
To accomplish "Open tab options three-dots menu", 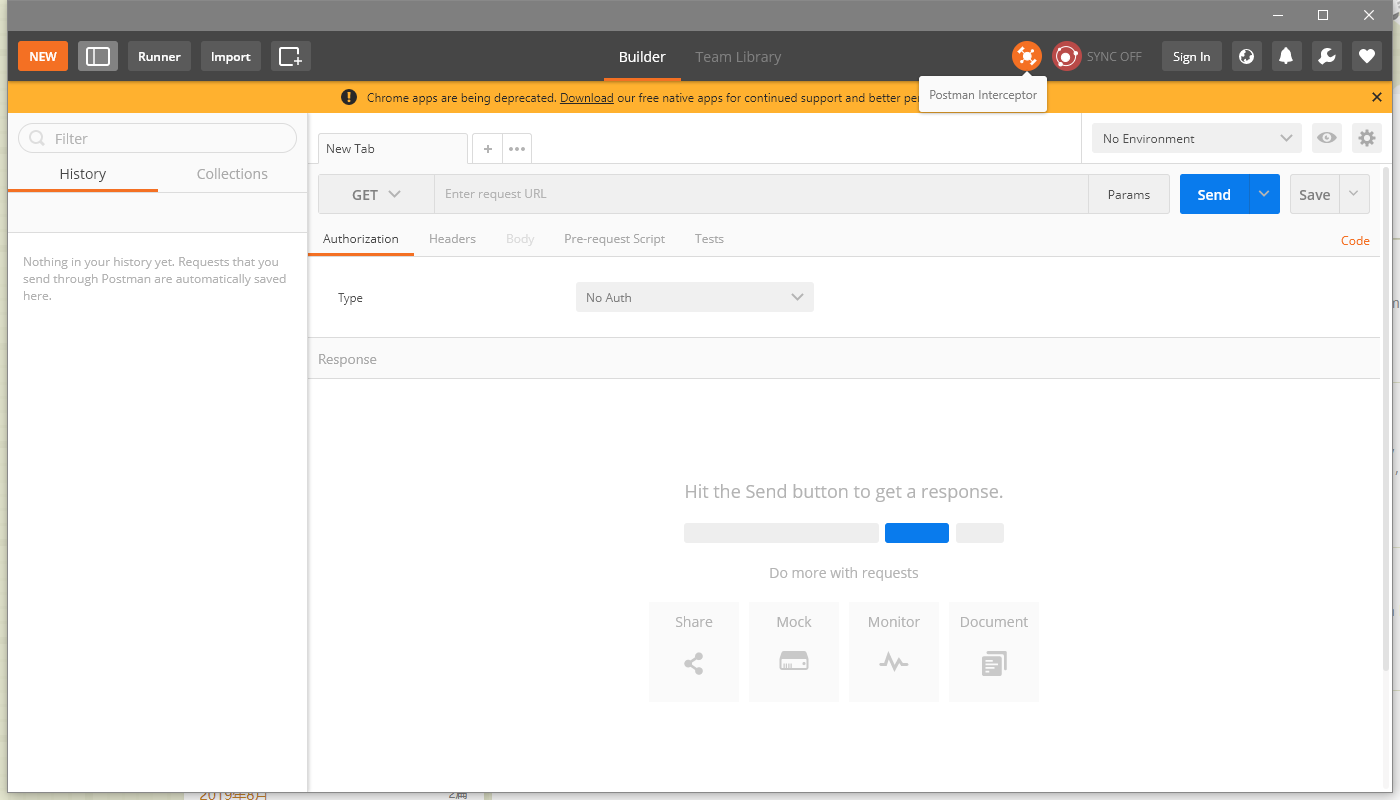I will click(516, 148).
